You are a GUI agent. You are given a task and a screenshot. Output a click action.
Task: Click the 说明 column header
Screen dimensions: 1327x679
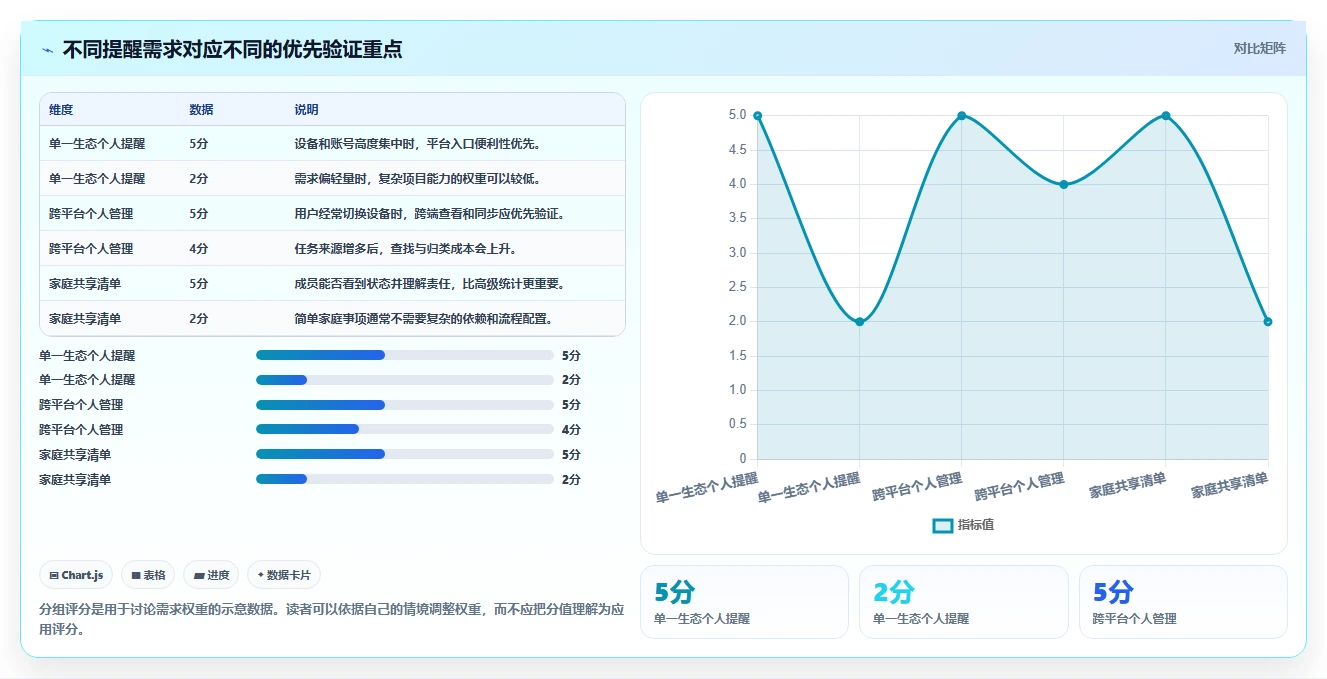(x=306, y=110)
